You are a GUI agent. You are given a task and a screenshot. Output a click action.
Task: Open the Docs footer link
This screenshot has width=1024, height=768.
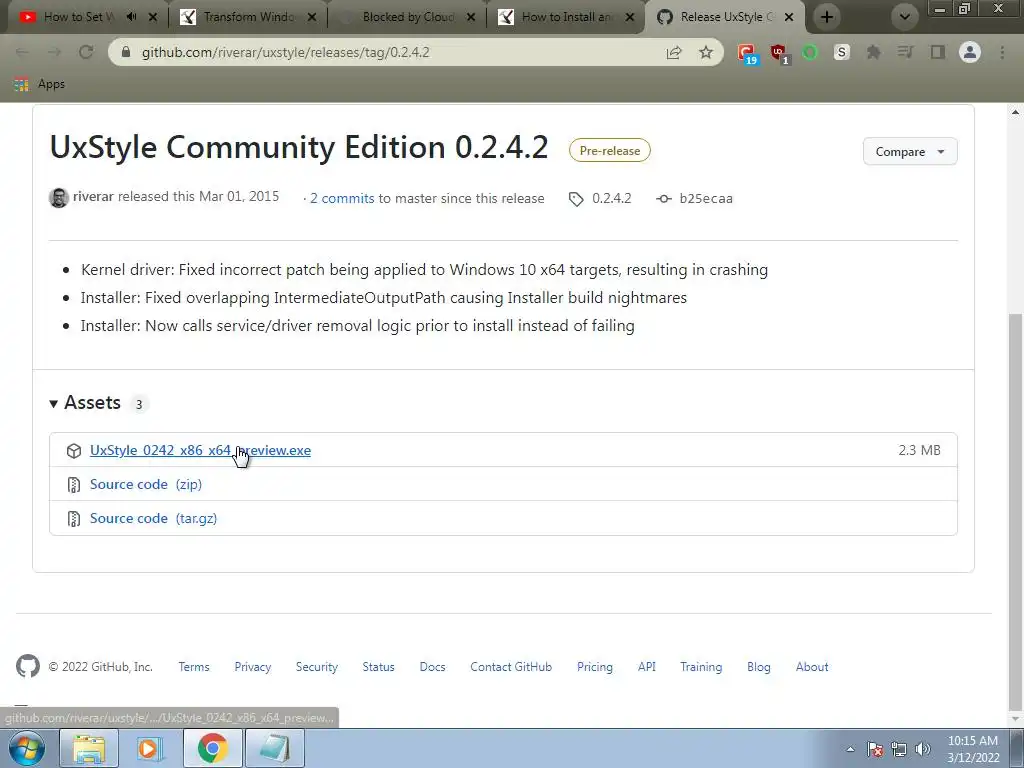click(432, 667)
